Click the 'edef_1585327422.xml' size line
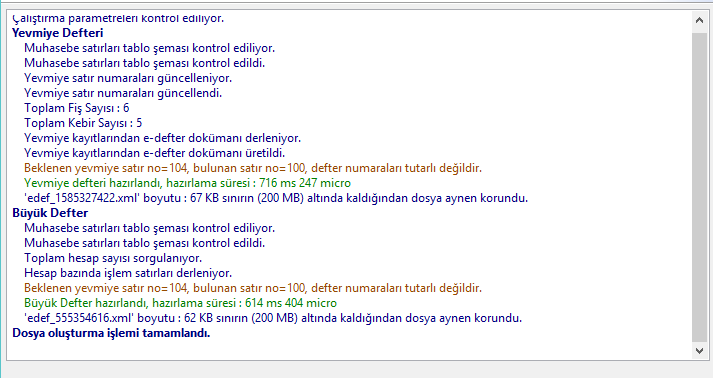Screen dimensions: 713x378 click(x=276, y=198)
